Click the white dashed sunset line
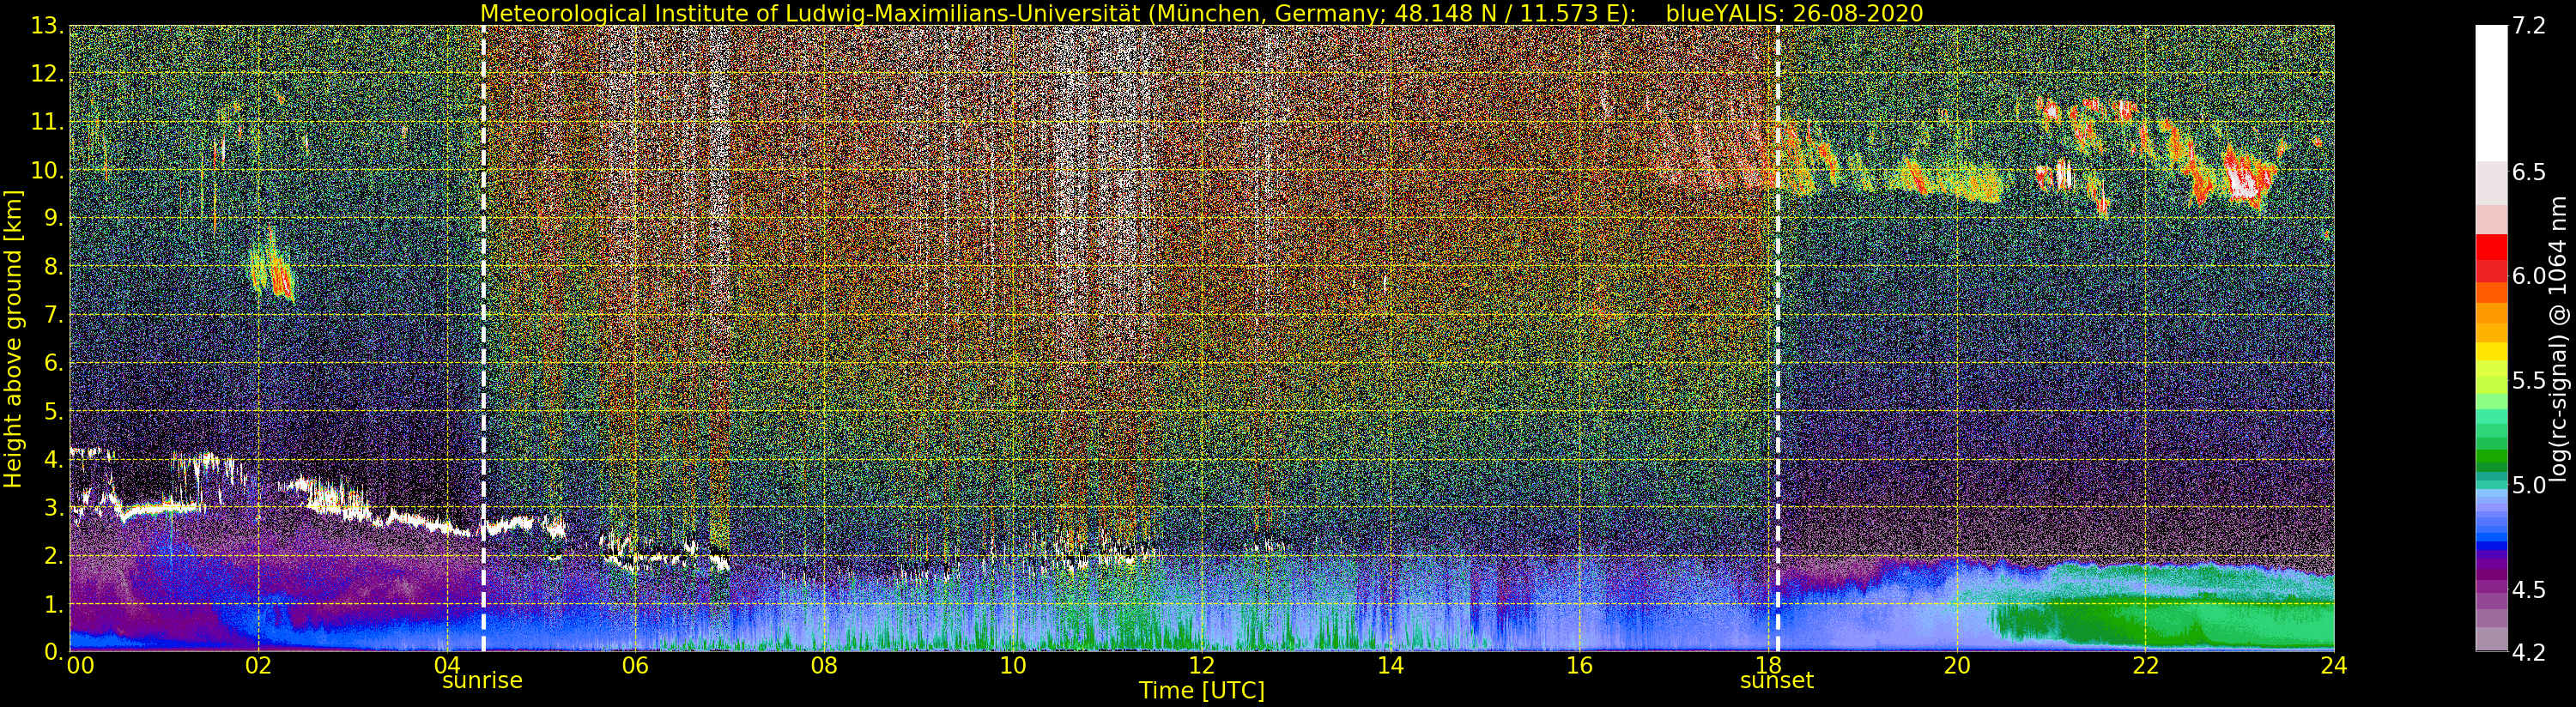Image resolution: width=2576 pixels, height=707 pixels. coord(1777,338)
